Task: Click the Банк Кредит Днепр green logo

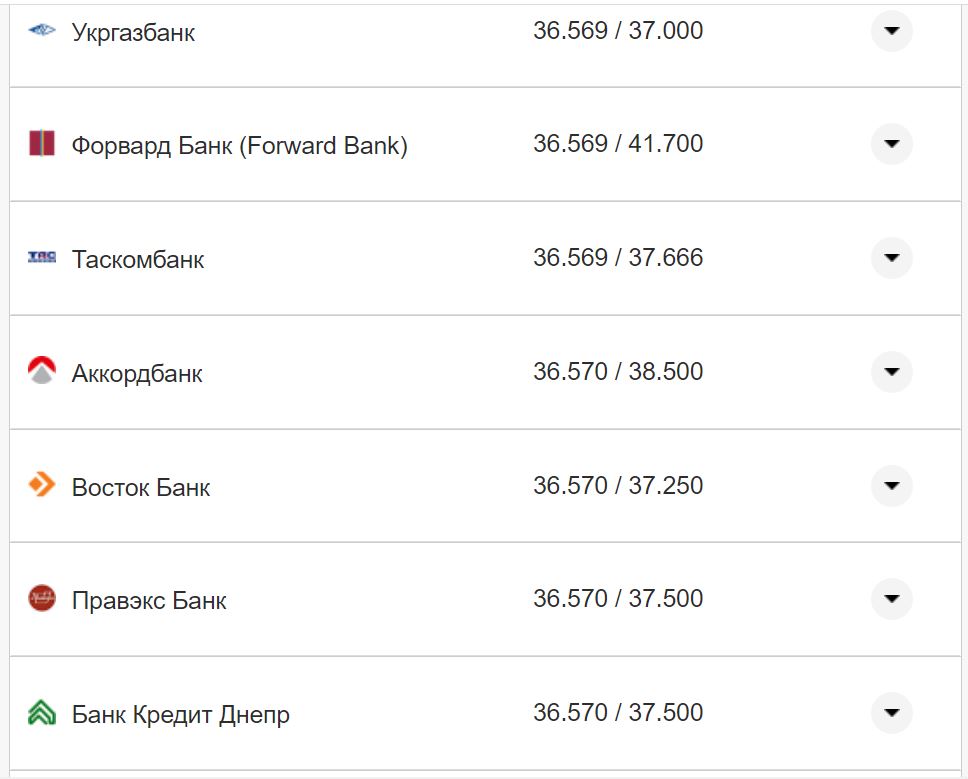Action: [x=42, y=714]
